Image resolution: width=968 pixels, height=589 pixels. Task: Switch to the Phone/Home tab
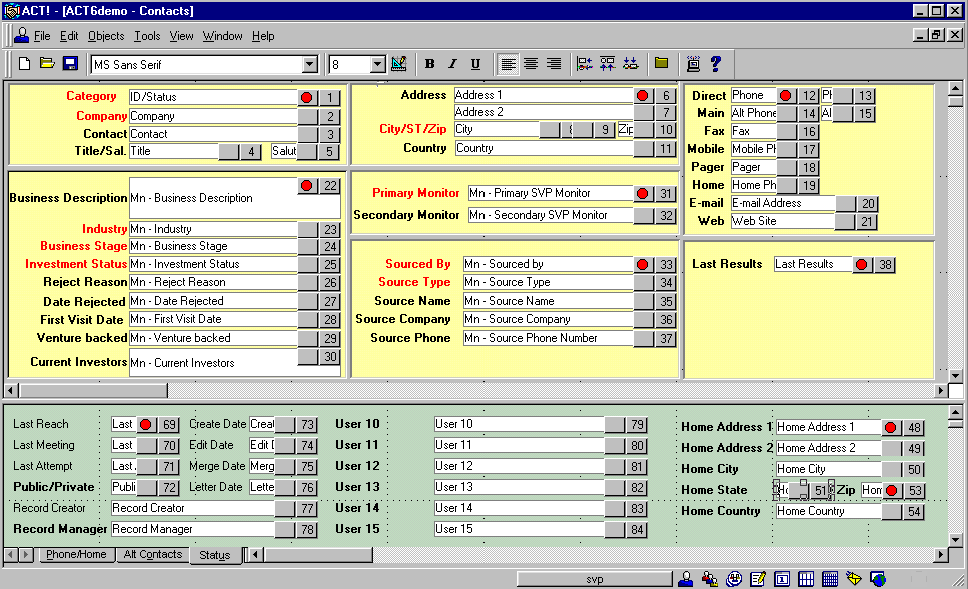[x=76, y=554]
